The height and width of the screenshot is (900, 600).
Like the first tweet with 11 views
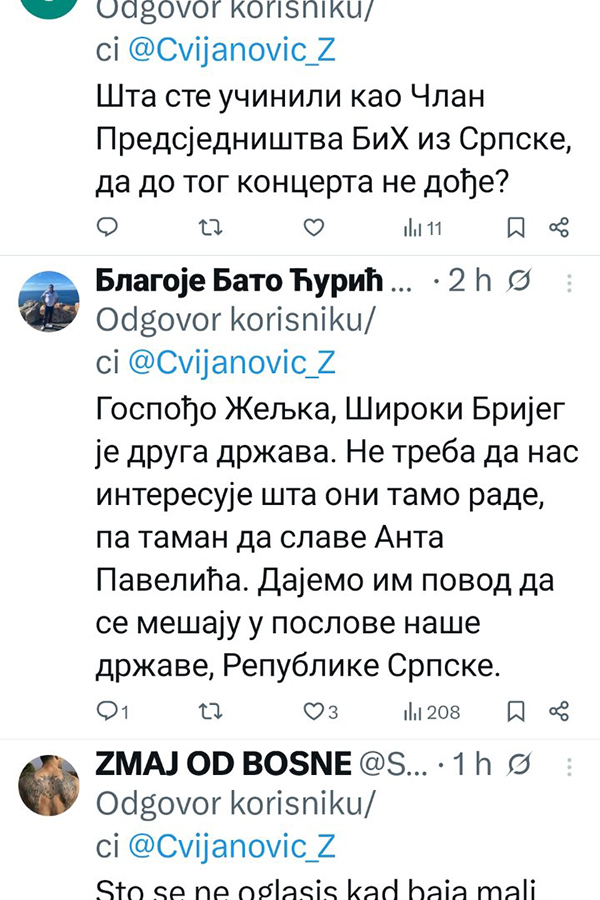(x=314, y=228)
